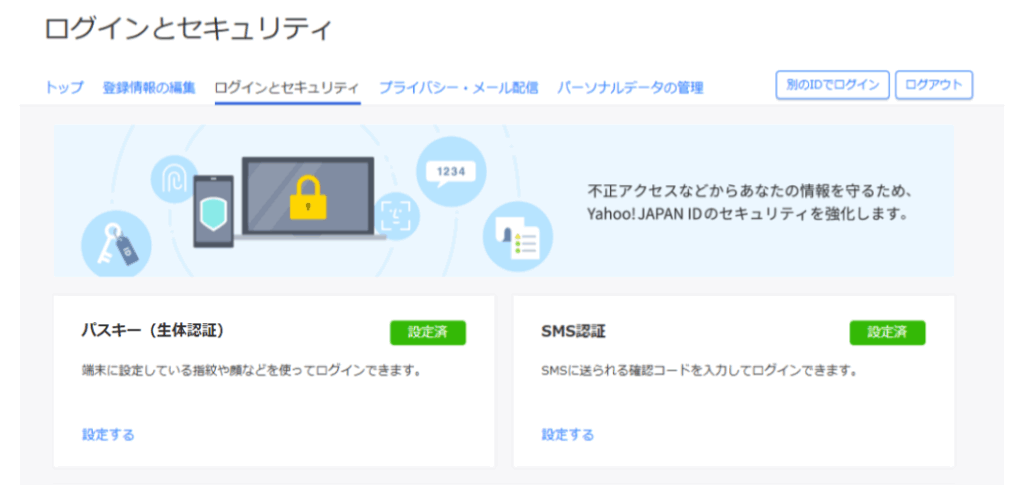Click the SMS認証 card heading
This screenshot has height=496, width=1024.
pyautogui.click(x=573, y=330)
